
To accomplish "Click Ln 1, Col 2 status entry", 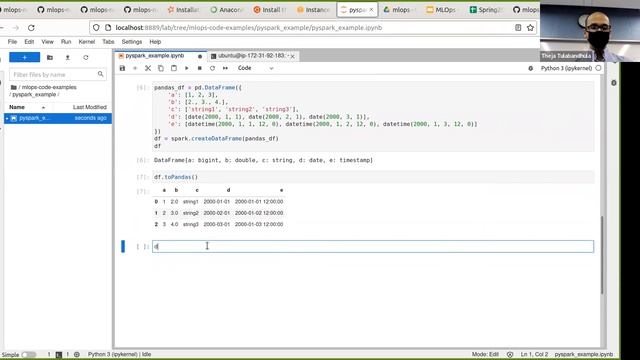I will point(534,354).
